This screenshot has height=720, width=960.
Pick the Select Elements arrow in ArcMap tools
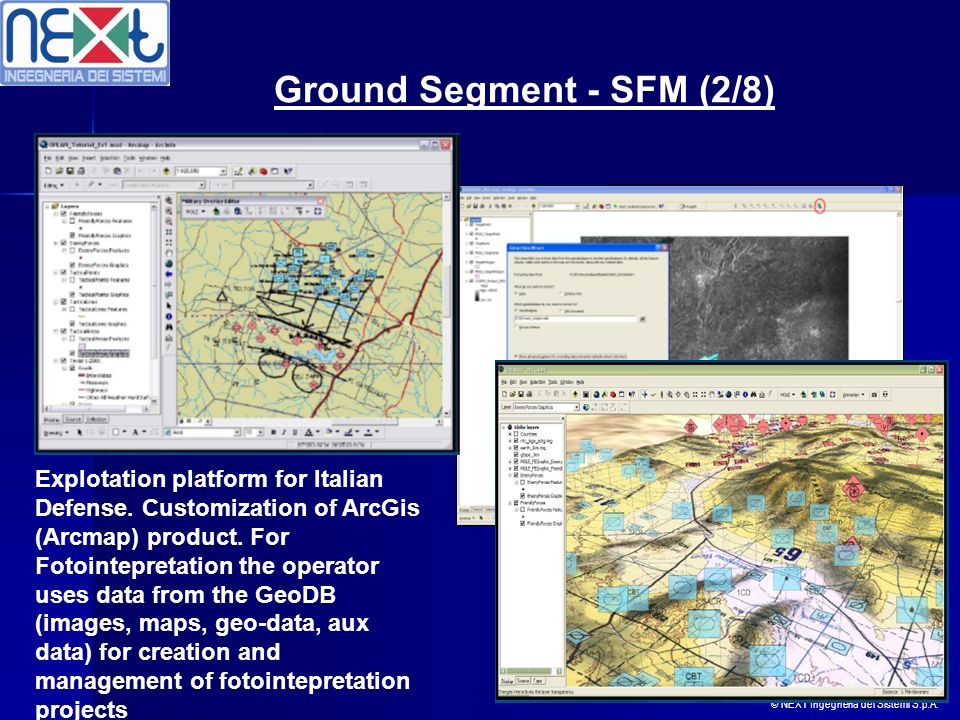(x=169, y=306)
